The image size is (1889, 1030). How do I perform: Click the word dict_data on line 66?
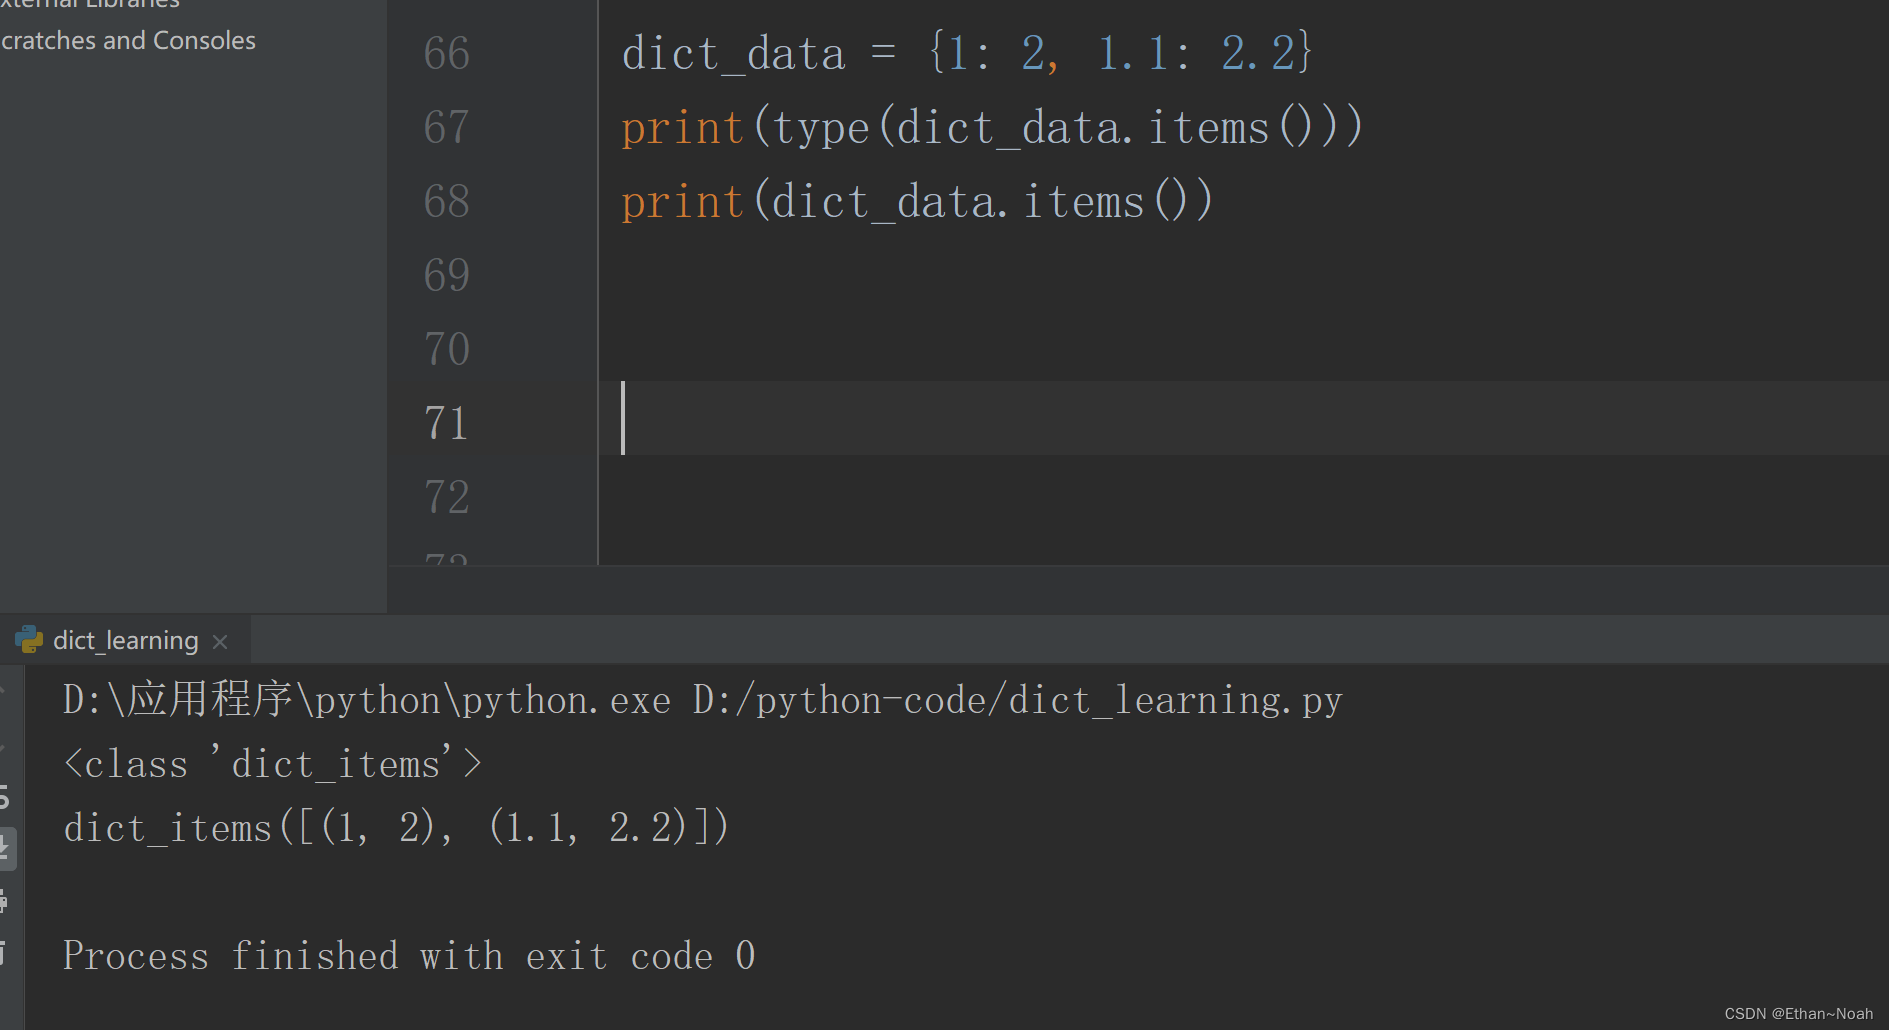[x=733, y=52]
